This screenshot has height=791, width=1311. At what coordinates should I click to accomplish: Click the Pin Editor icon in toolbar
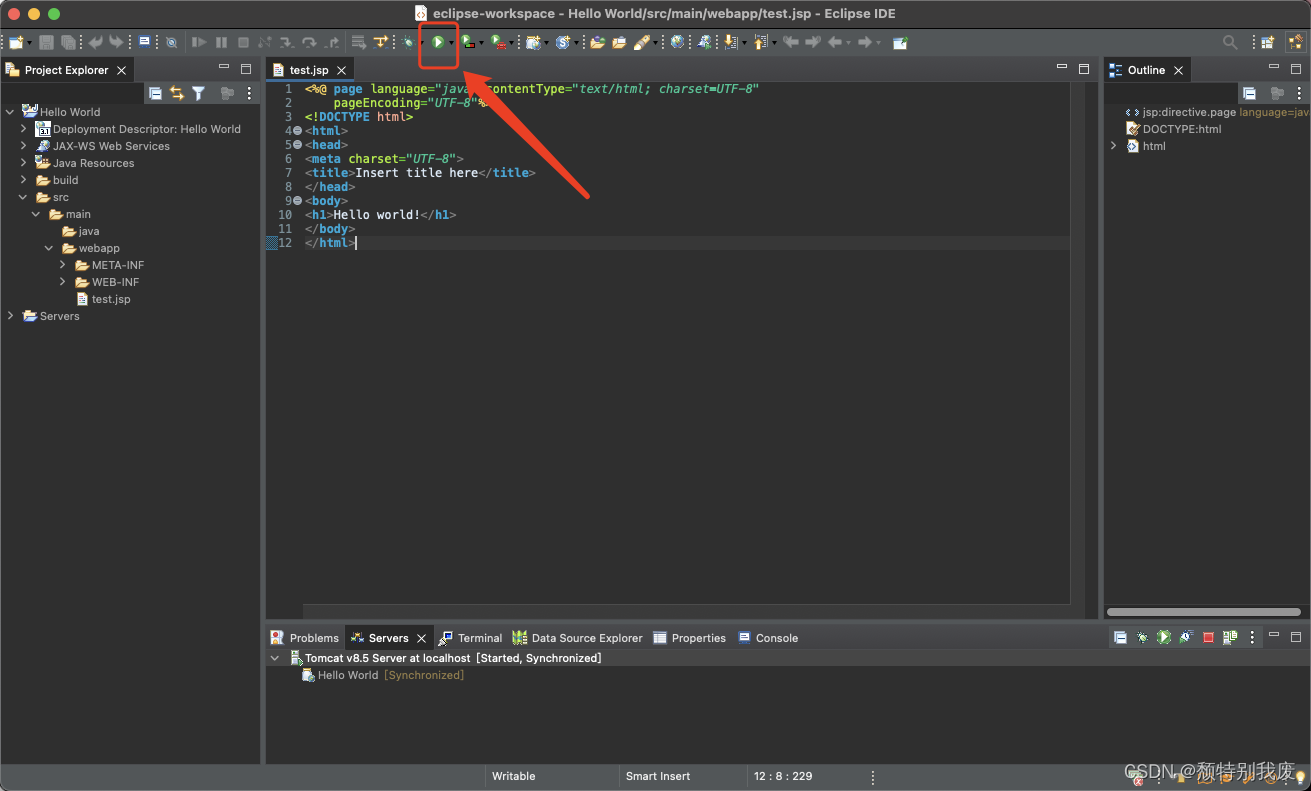(900, 42)
